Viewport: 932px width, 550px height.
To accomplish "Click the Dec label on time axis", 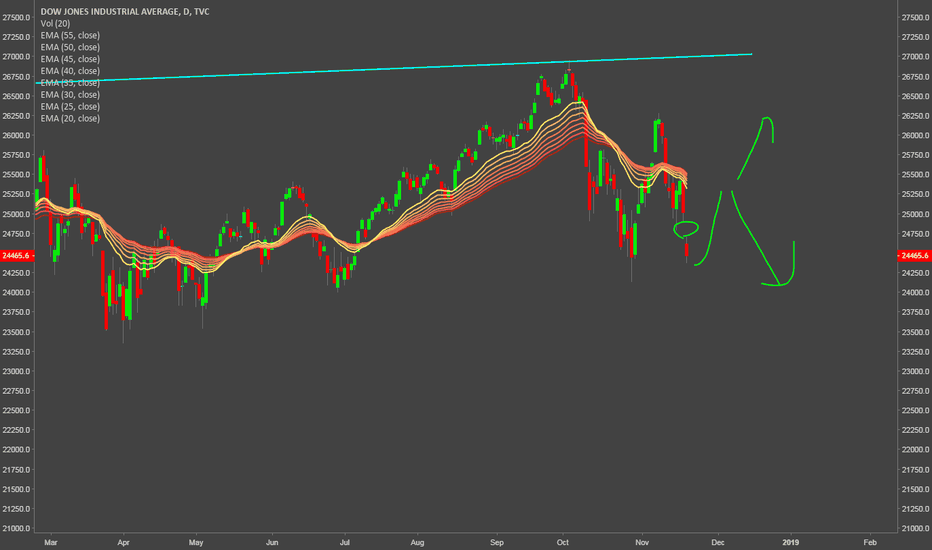I will [x=718, y=542].
